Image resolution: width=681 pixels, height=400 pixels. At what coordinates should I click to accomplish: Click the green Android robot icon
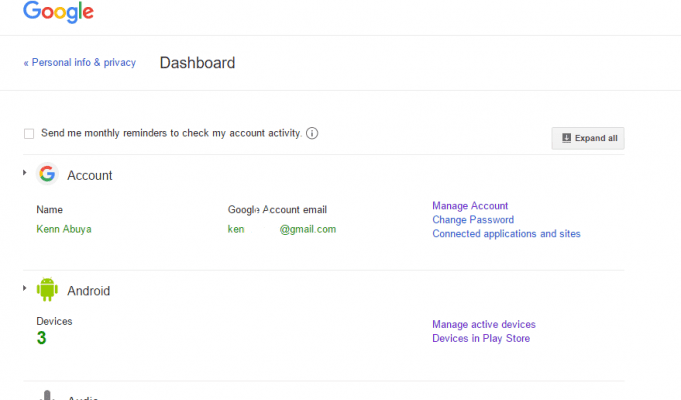(x=47, y=289)
